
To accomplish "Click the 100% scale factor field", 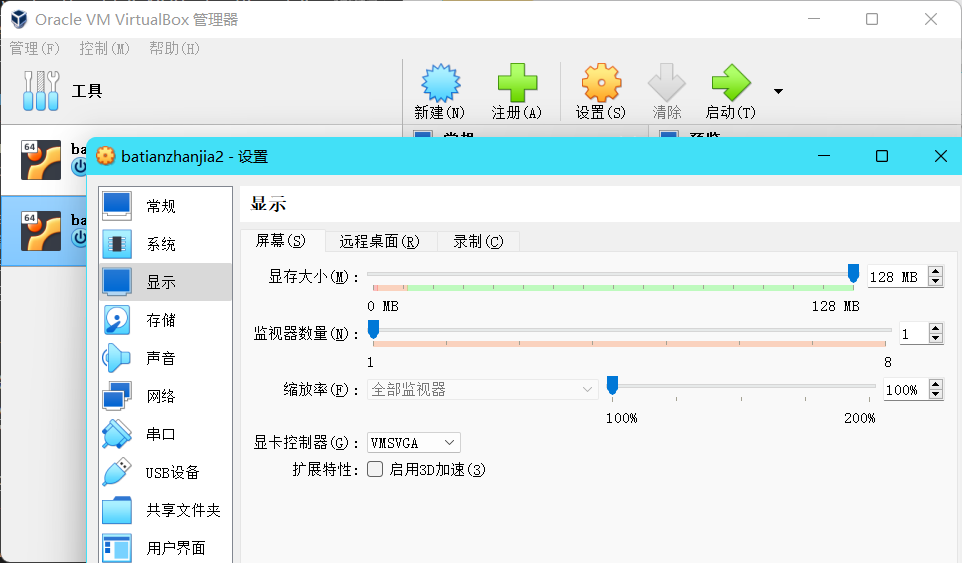I will 906,389.
